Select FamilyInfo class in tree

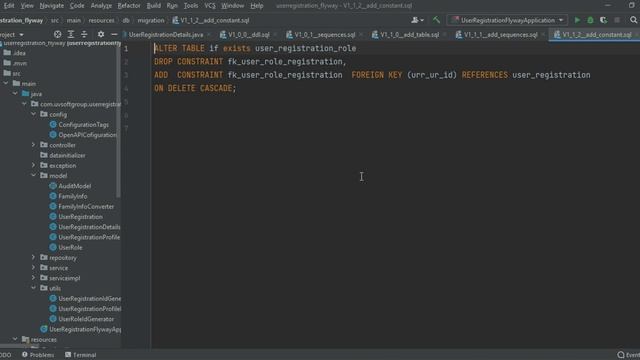(x=72, y=196)
